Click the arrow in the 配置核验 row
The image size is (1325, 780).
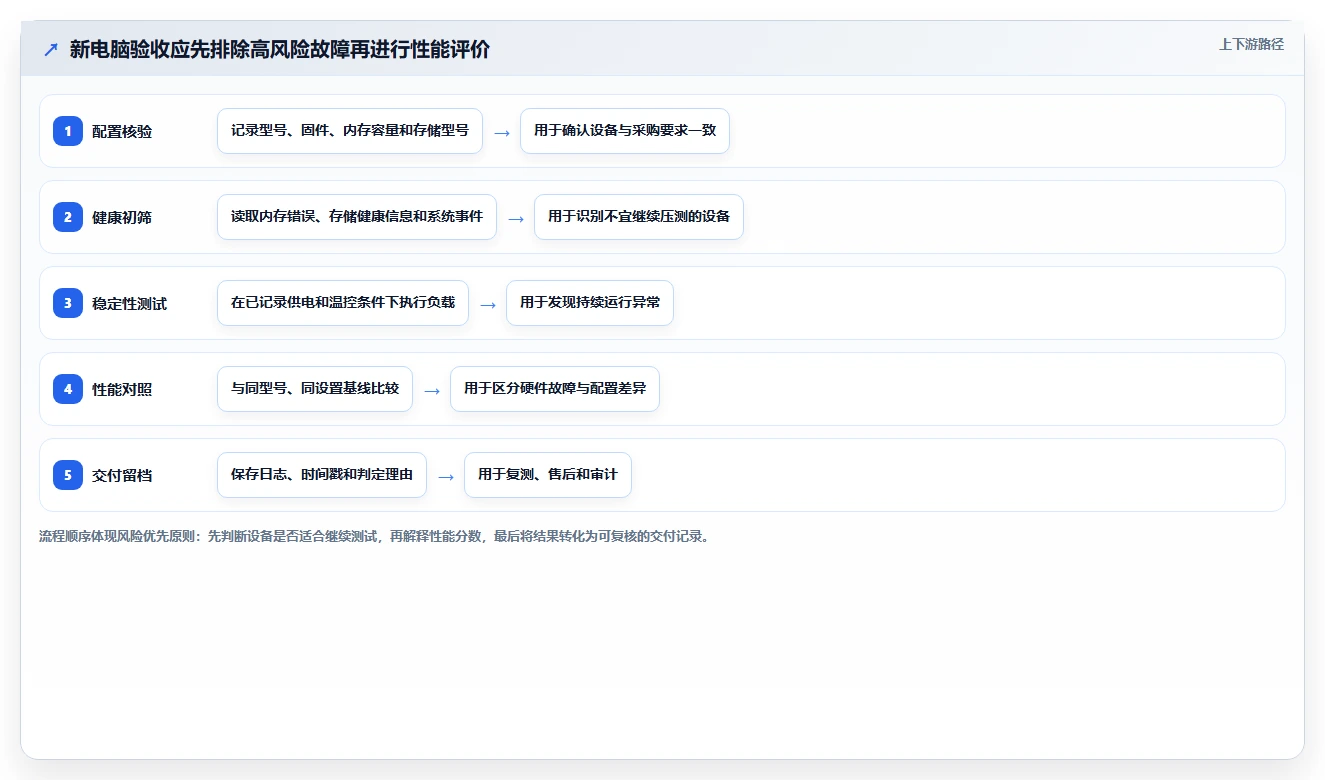[502, 132]
